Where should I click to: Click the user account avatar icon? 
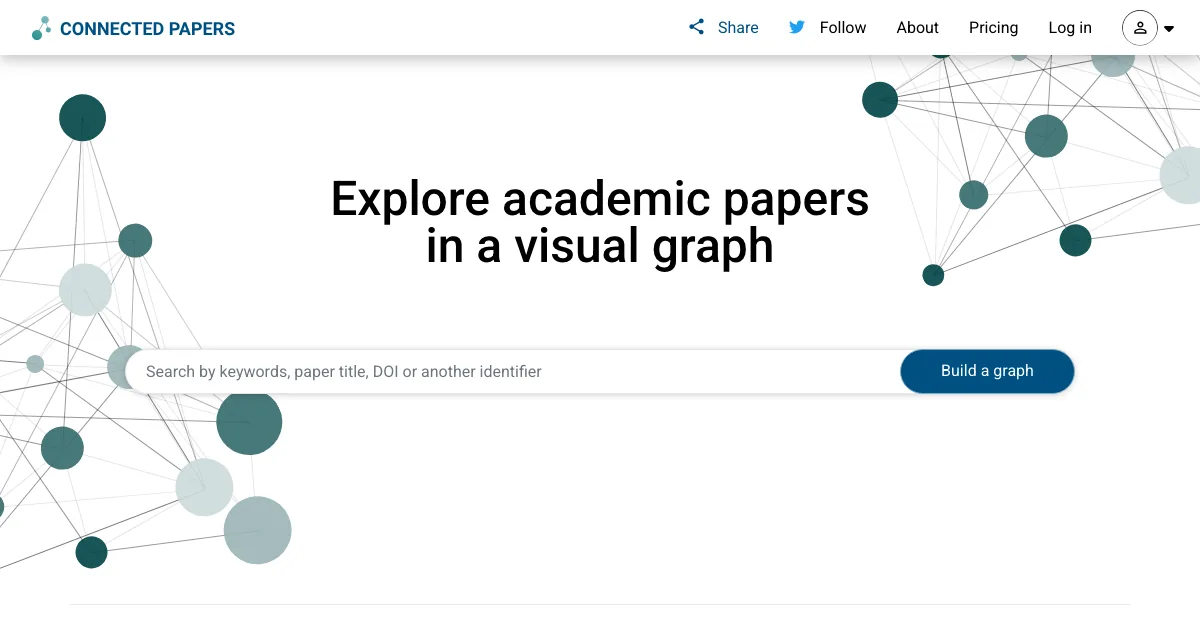click(x=1140, y=28)
